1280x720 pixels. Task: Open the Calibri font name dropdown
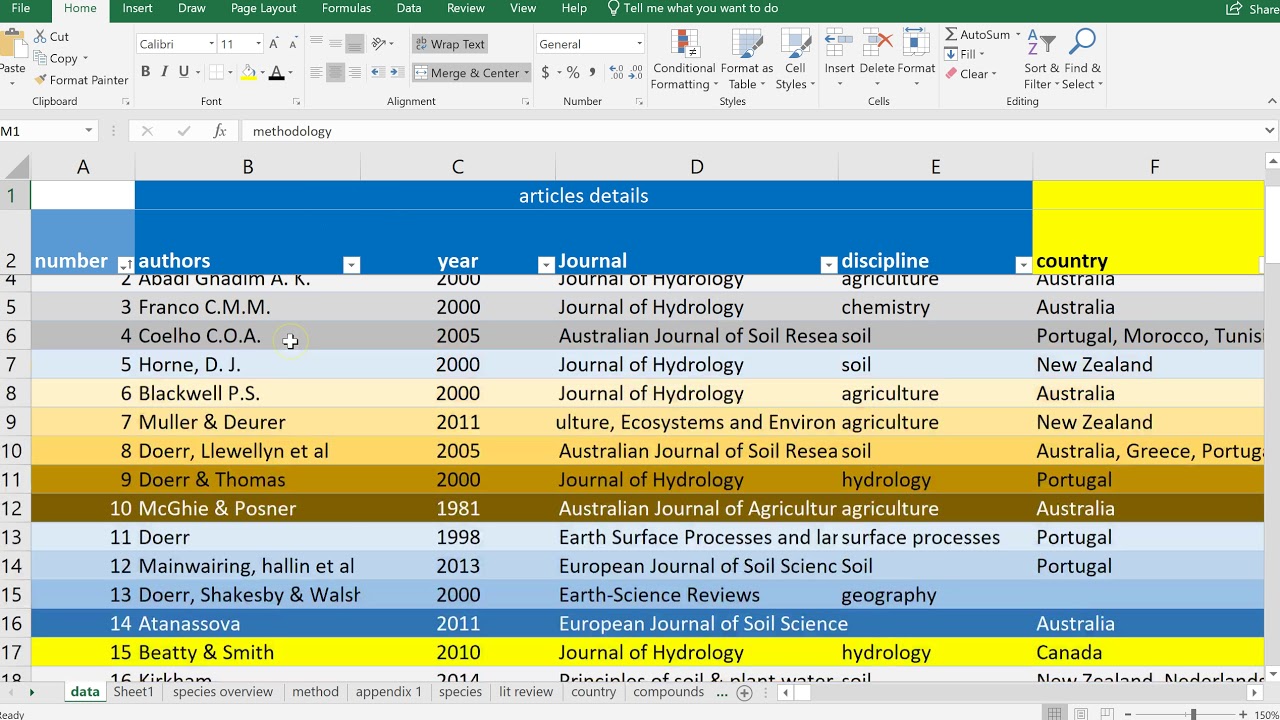211,44
